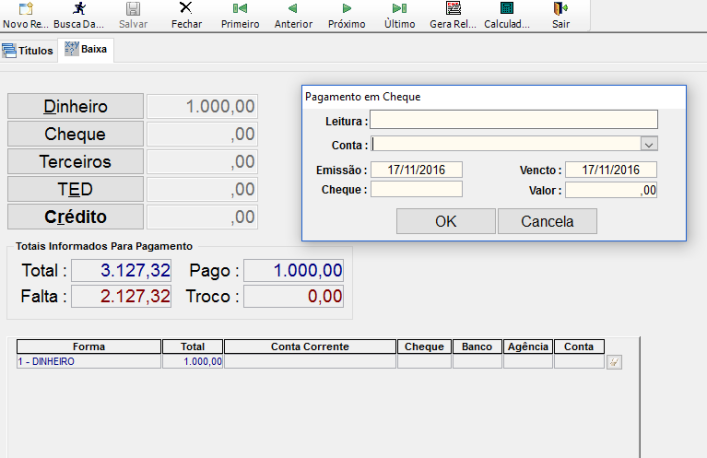Choose the Terceiros payment button

76,162
